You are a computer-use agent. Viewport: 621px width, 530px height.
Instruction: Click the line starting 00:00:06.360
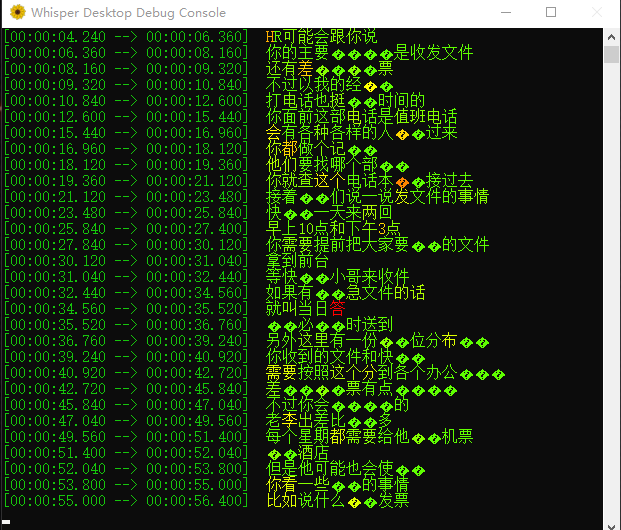pyautogui.click(x=238, y=53)
